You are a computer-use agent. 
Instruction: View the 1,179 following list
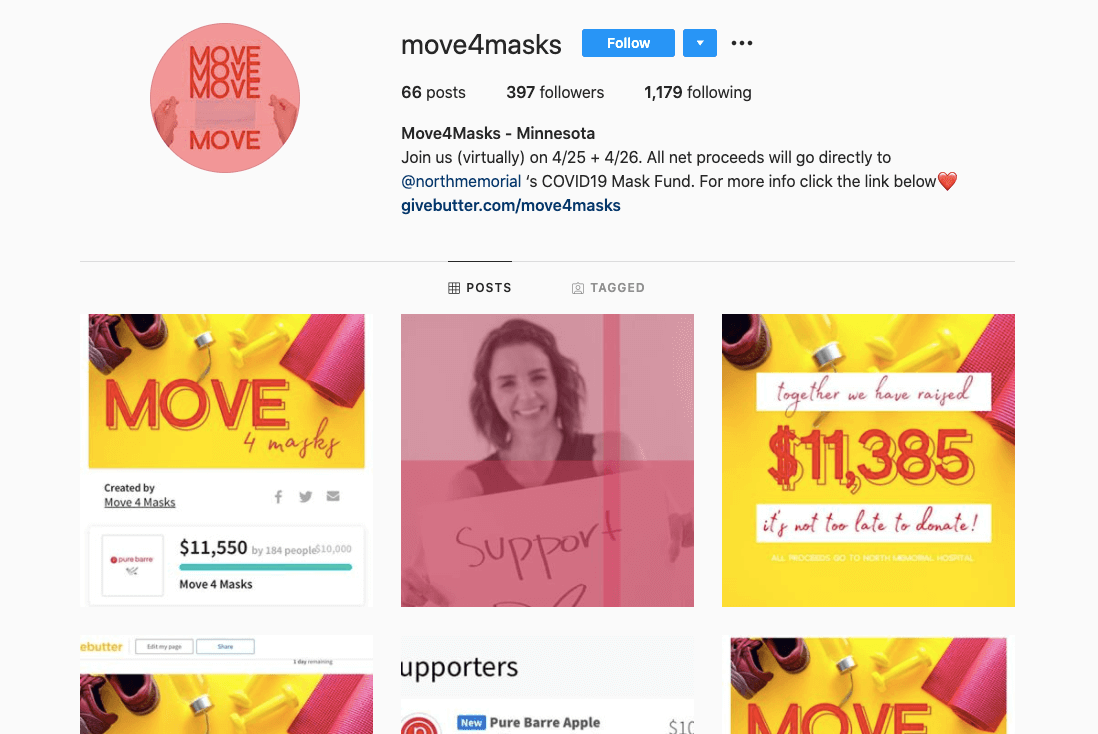tap(697, 92)
